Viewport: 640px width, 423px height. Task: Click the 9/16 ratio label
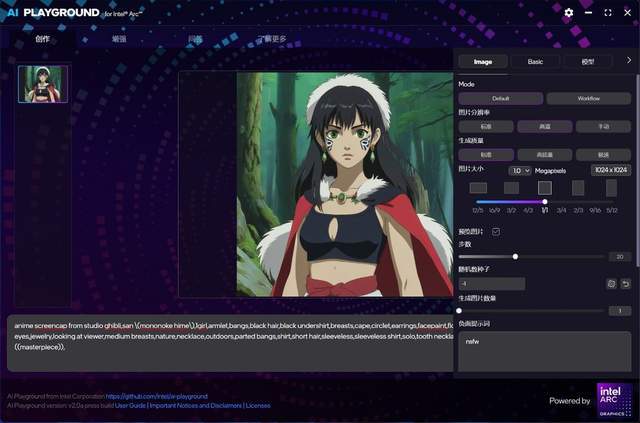coord(595,210)
